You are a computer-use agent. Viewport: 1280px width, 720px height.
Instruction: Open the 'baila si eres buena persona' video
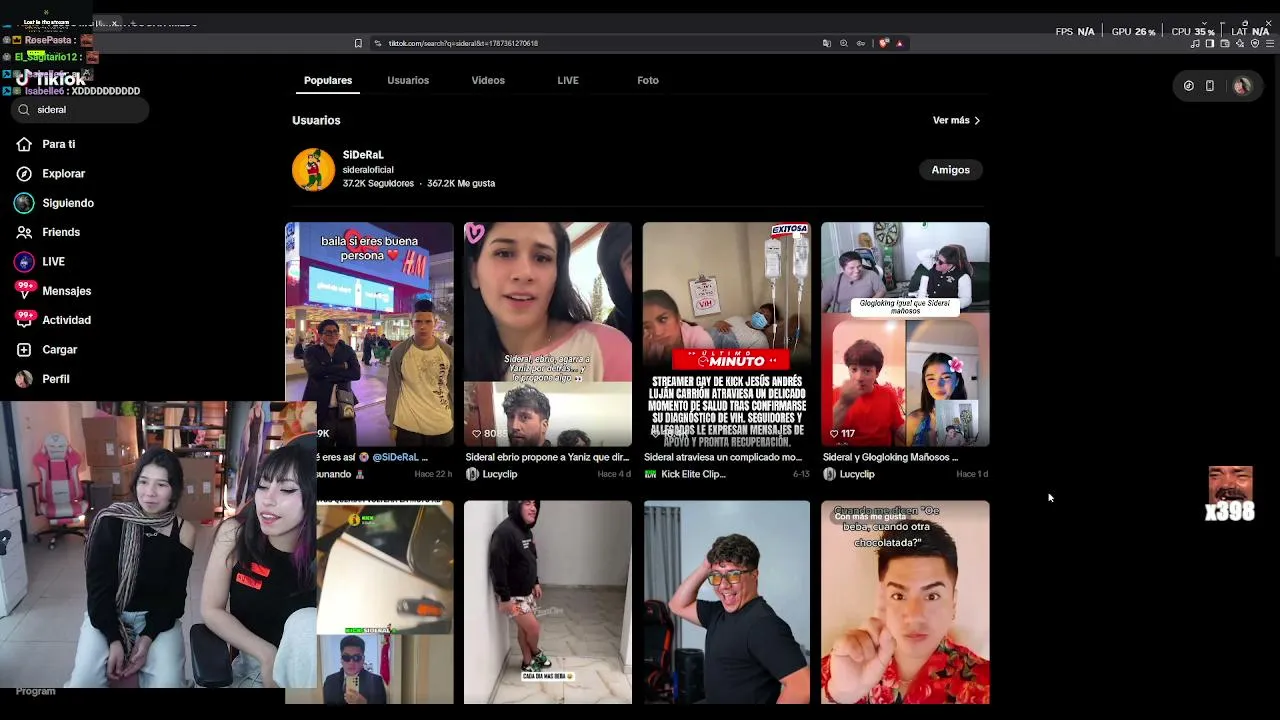369,334
